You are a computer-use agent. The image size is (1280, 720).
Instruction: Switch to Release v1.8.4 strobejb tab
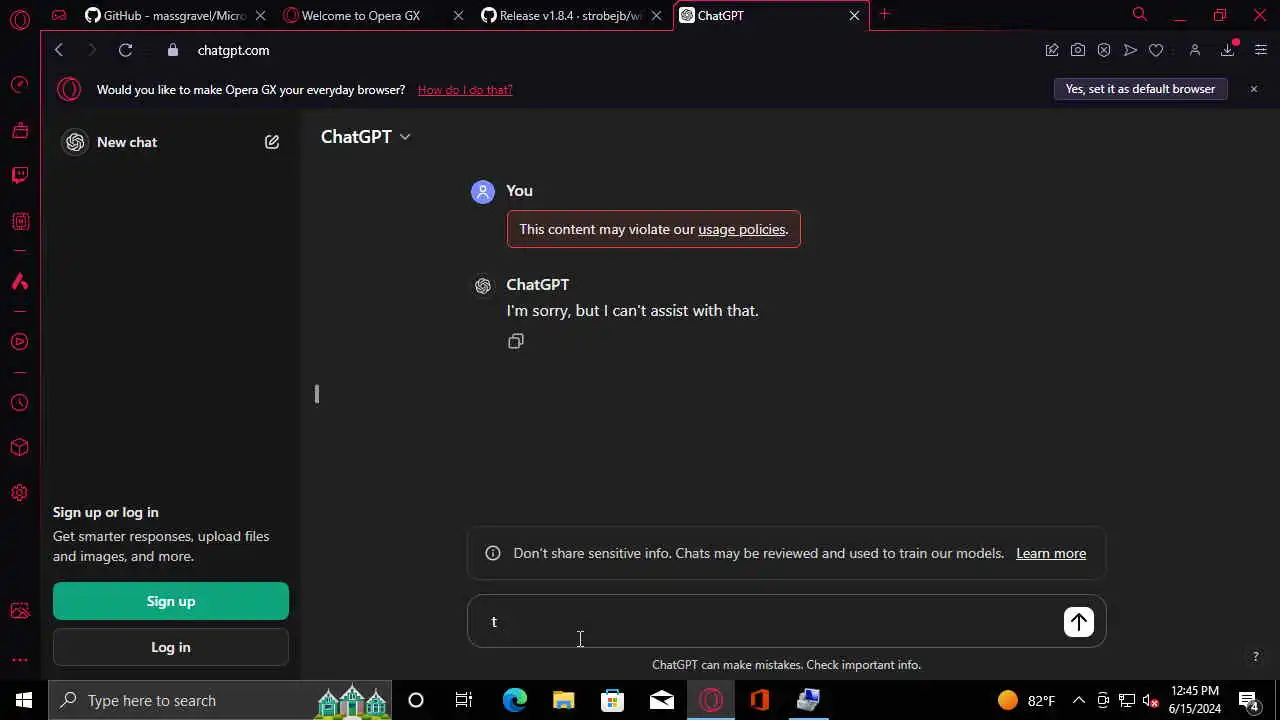tap(571, 15)
